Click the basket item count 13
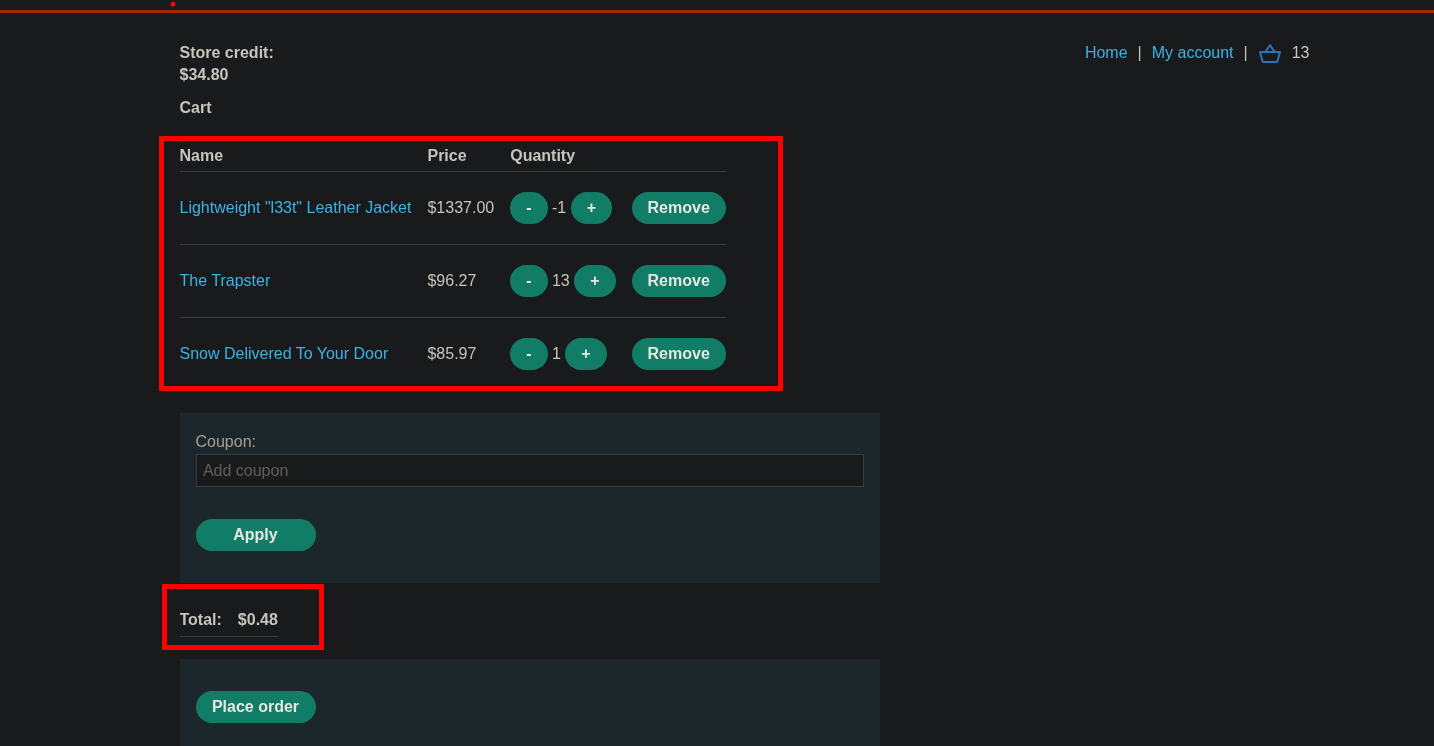The image size is (1434, 746). 1300,53
